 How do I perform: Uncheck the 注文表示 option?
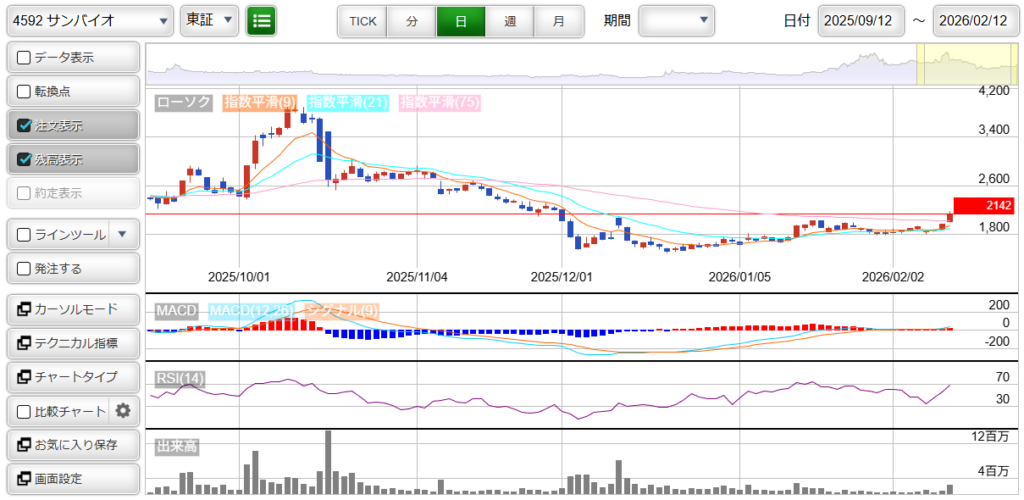tap(25, 126)
